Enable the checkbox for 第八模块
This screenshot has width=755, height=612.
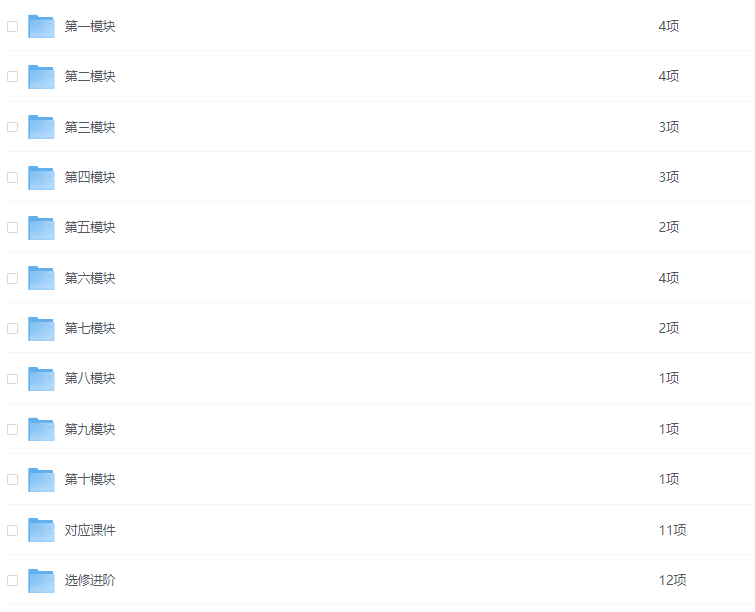pos(13,379)
